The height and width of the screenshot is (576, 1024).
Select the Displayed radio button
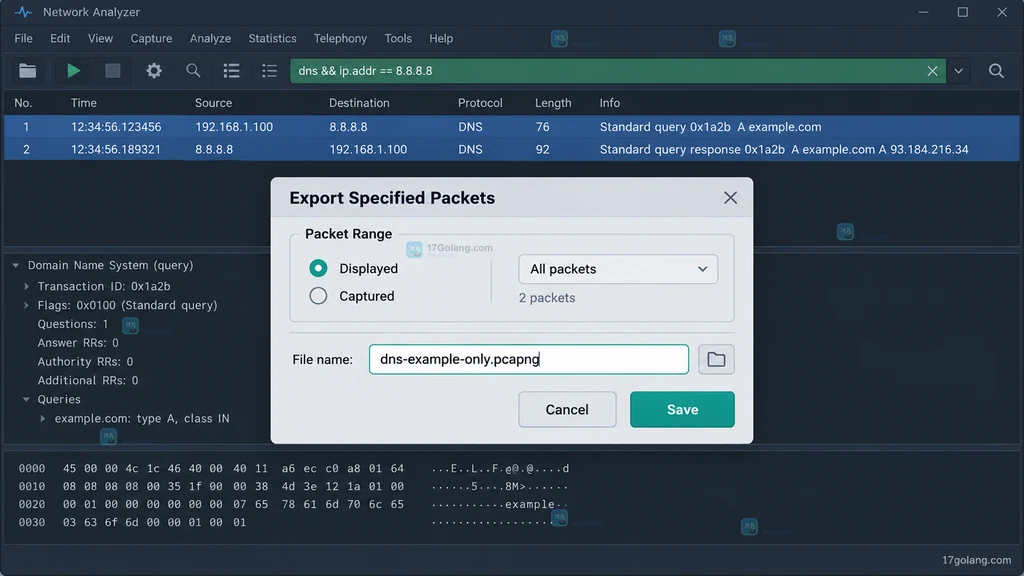pos(318,268)
